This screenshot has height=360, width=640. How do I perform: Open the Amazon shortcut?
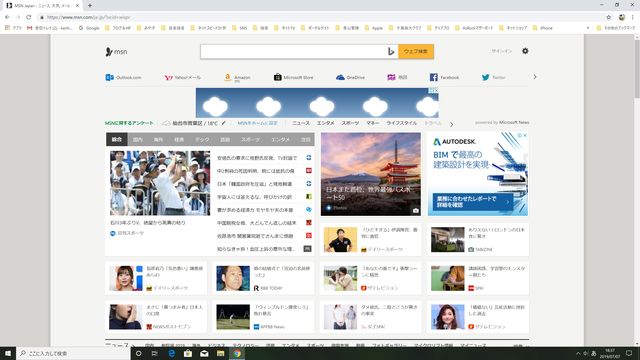(237, 77)
